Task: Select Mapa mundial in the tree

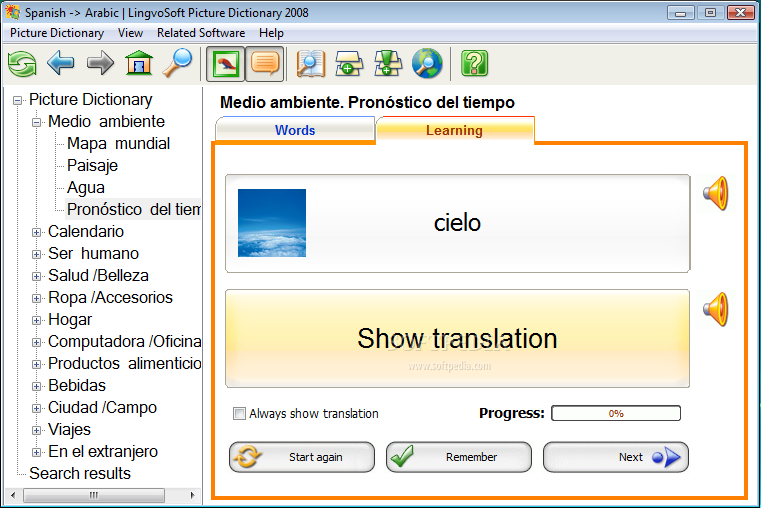Action: [118, 144]
